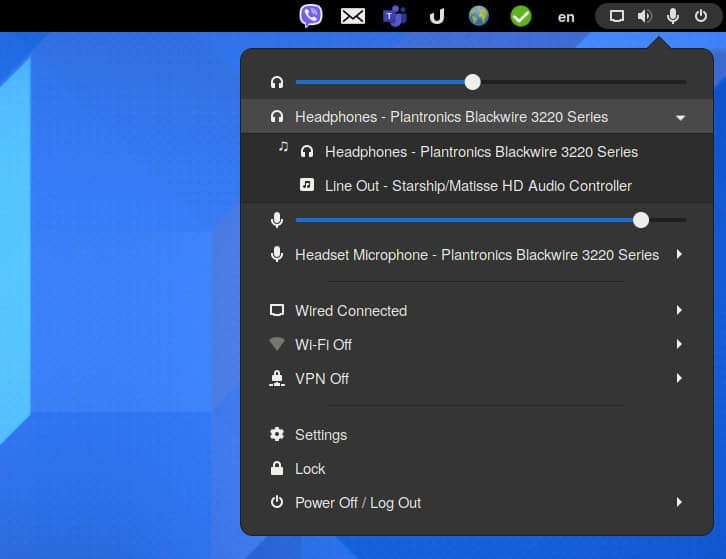Viewport: 726px width, 559px height.
Task: Click the green checkmark tray icon
Action: (x=521, y=17)
